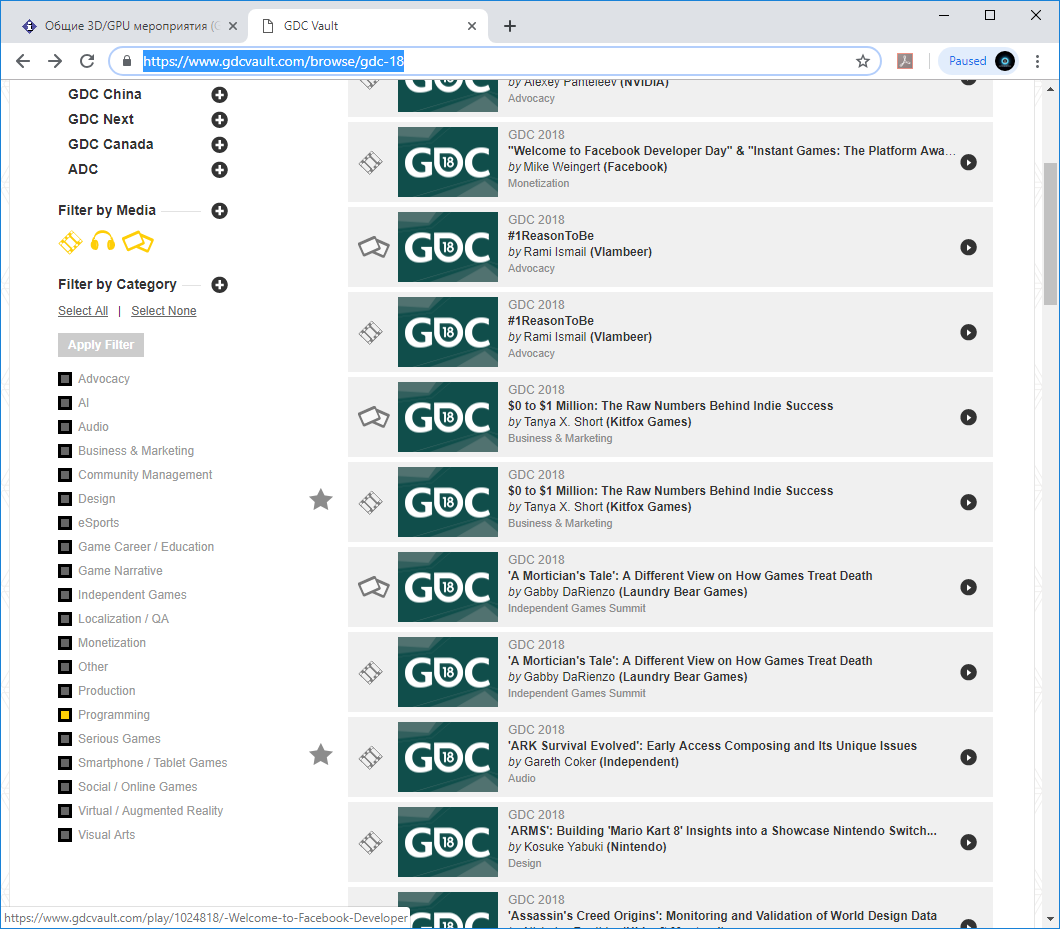Expand the Filter by Media section
Screen dimensions: 1060x929
click(219, 211)
